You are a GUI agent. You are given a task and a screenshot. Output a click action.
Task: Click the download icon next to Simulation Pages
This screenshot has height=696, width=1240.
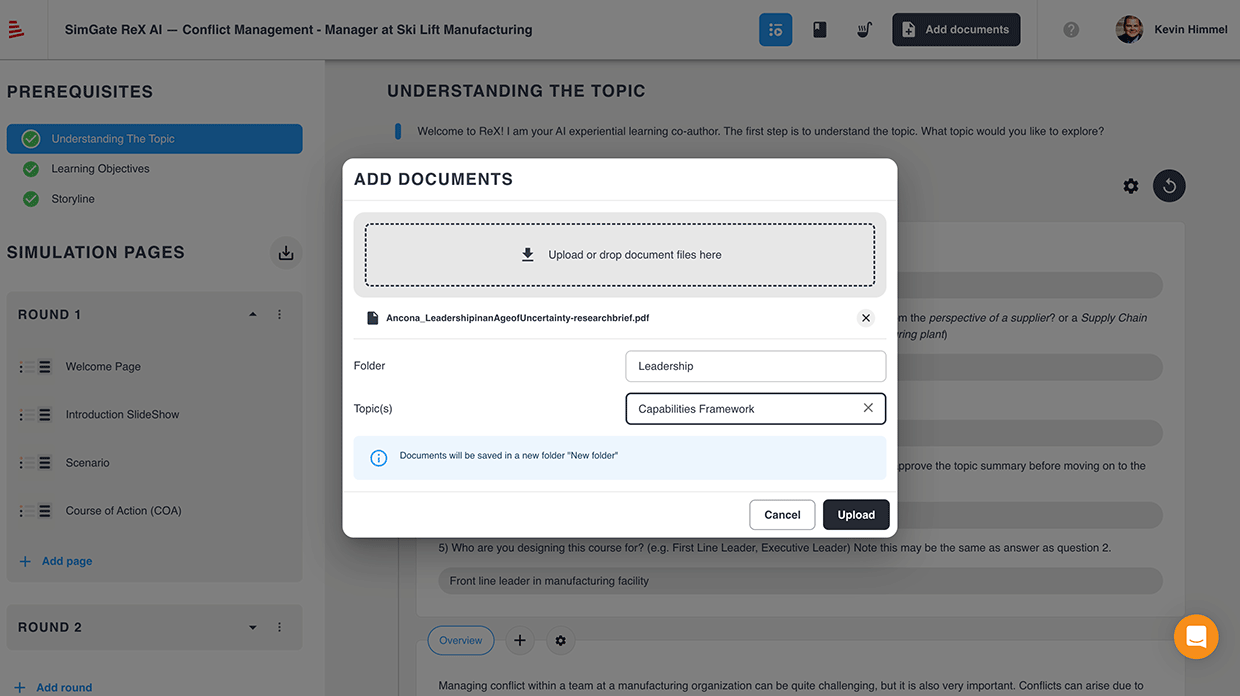286,253
